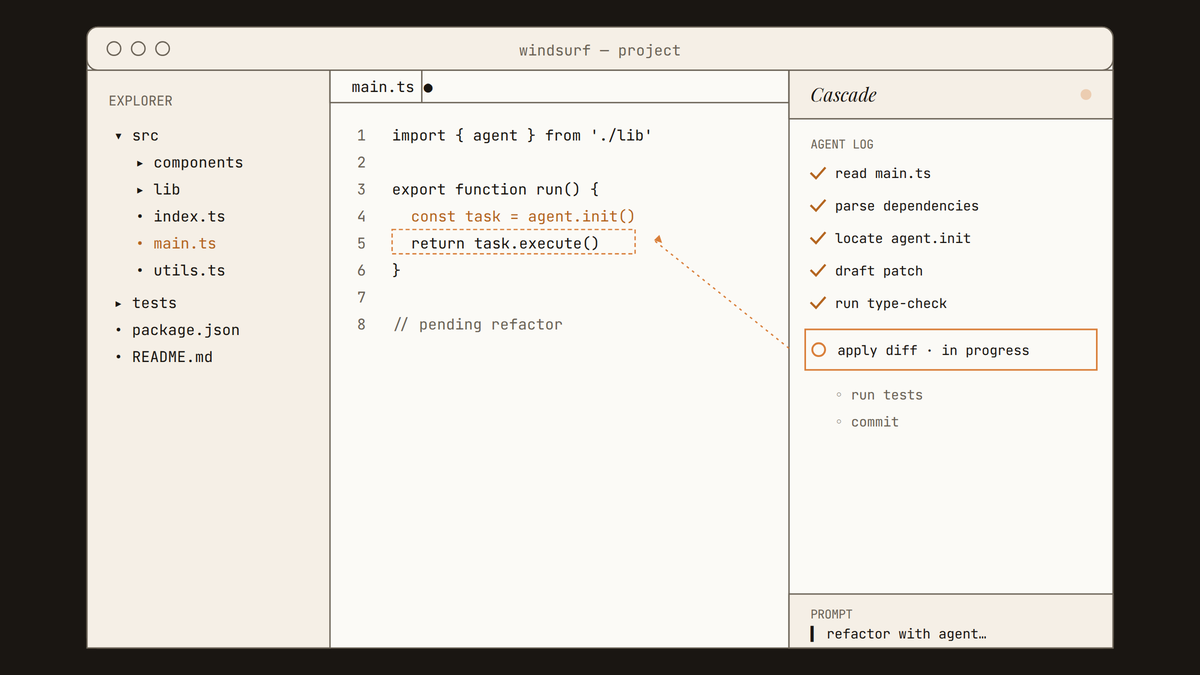
Task: Place cursor in '// pending refactor' comment
Action: click(x=478, y=325)
